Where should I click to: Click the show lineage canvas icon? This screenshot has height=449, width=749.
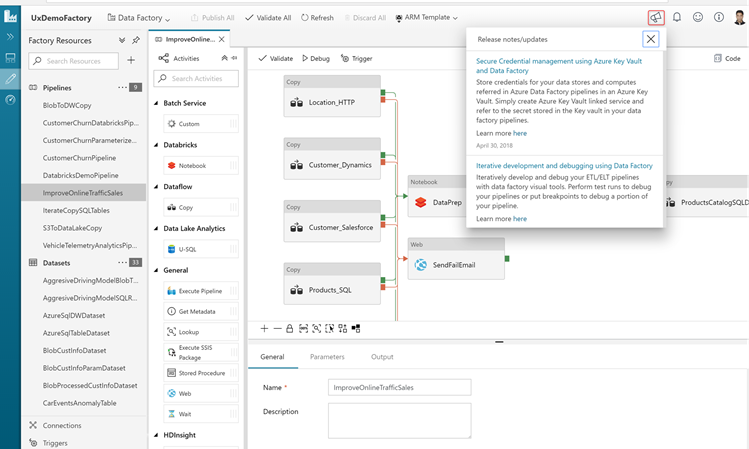pos(356,329)
